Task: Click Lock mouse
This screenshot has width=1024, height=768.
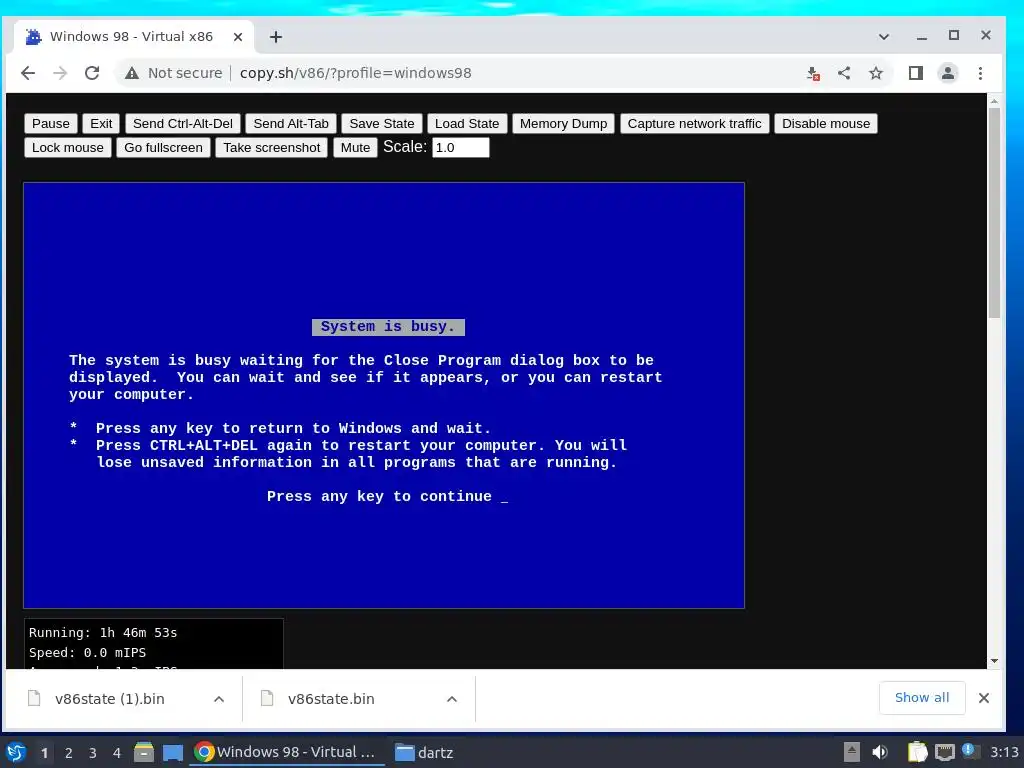Action: (68, 148)
